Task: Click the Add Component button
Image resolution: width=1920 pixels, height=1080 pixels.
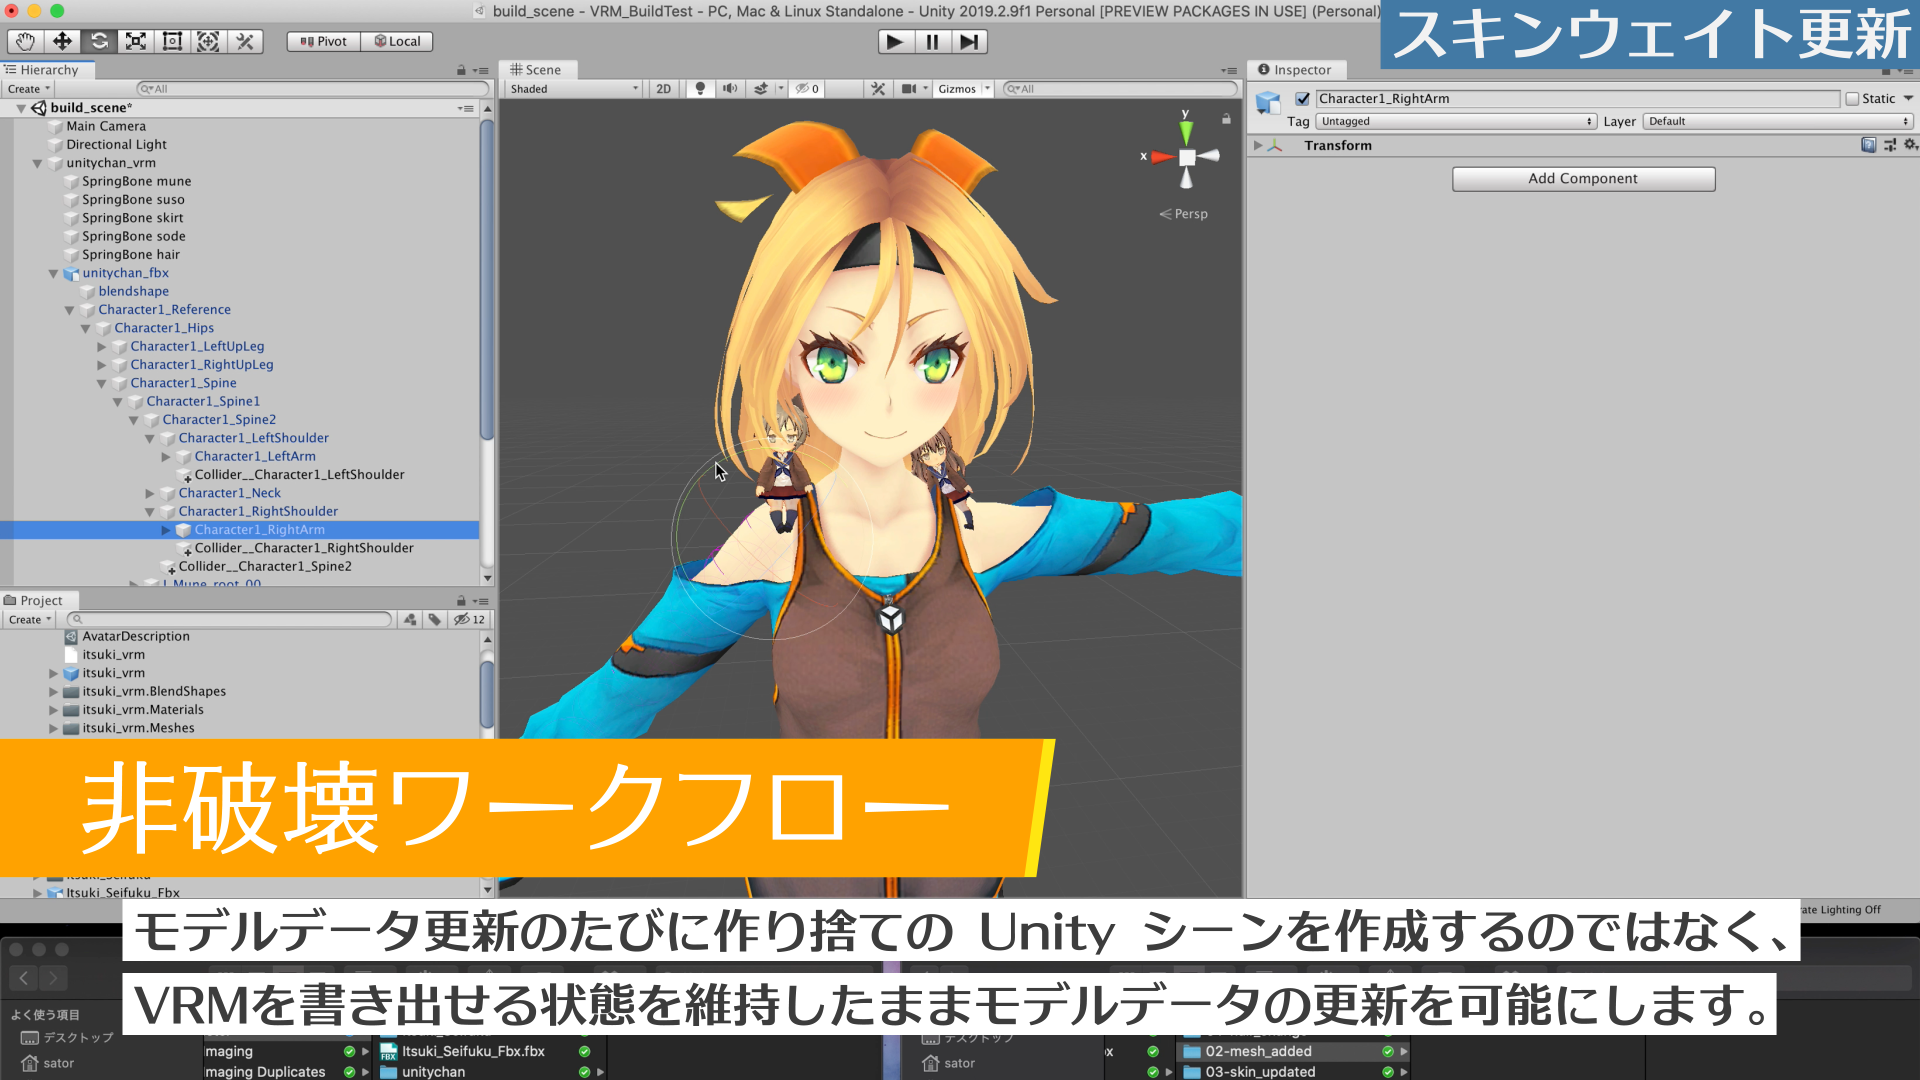Action: point(1583,178)
